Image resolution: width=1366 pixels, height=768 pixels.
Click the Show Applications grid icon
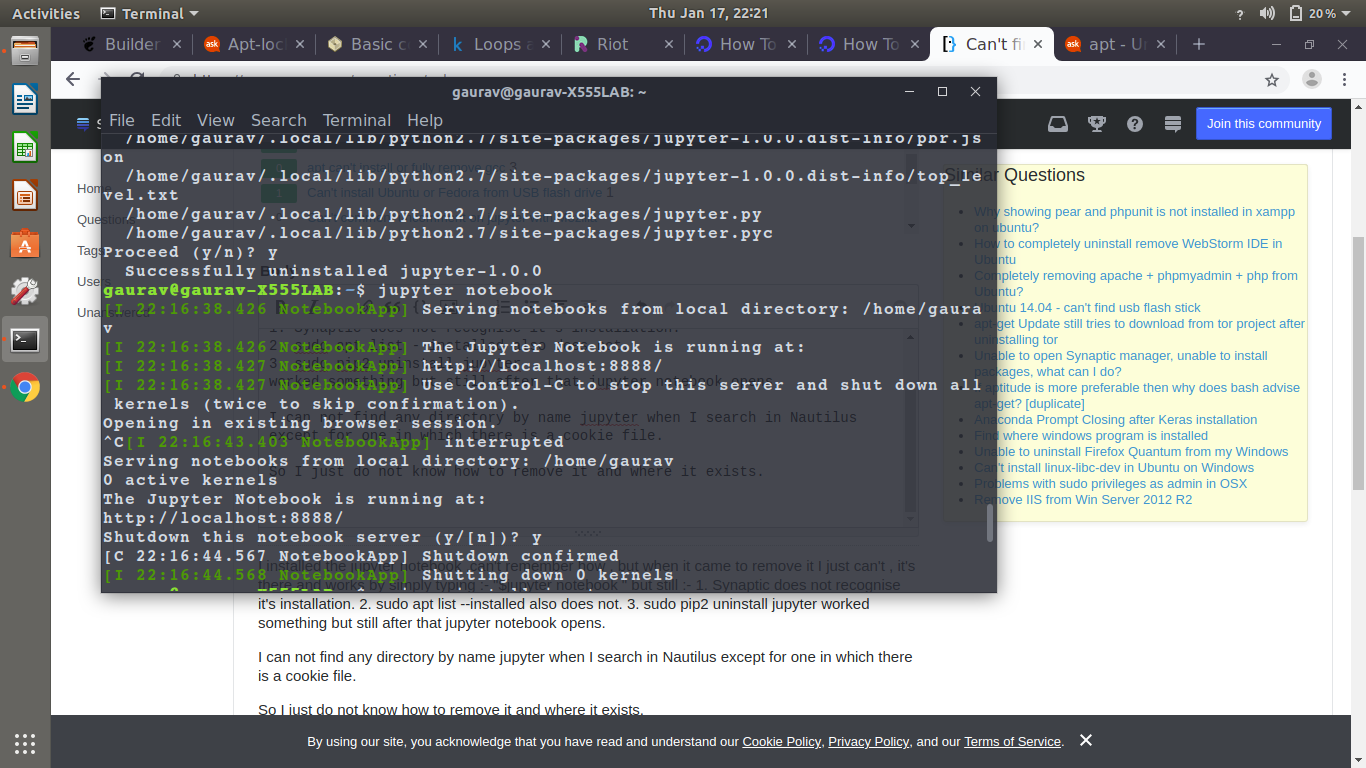25,743
